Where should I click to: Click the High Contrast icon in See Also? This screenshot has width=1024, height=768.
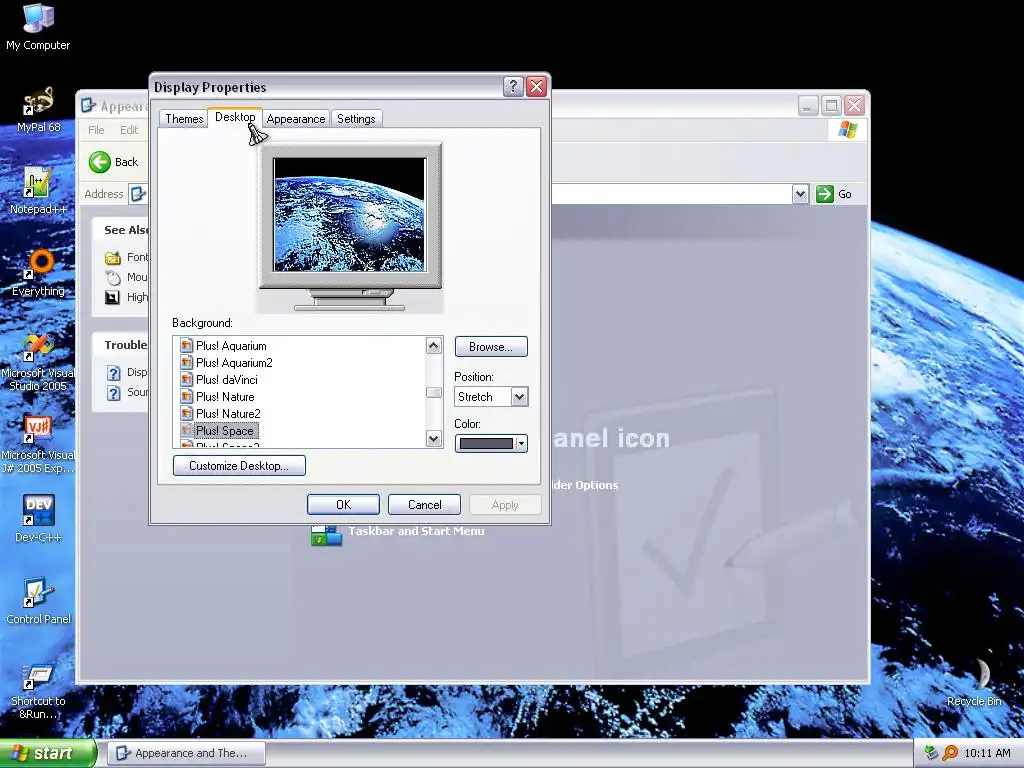(112, 298)
